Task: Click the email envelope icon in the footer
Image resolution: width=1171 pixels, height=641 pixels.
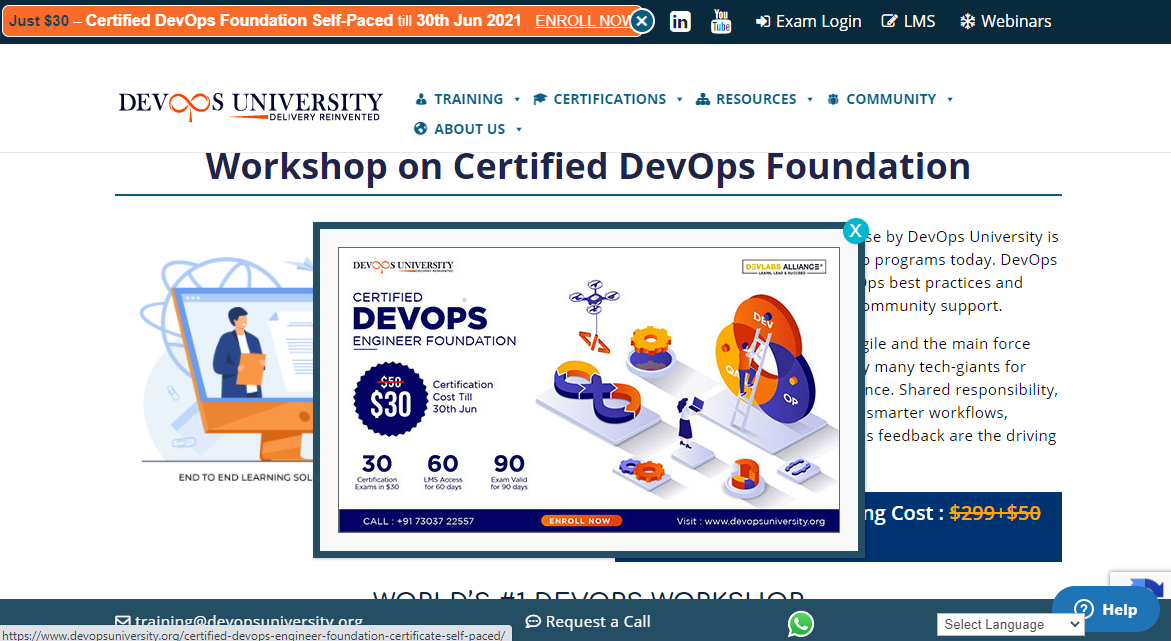Action: 121,620
